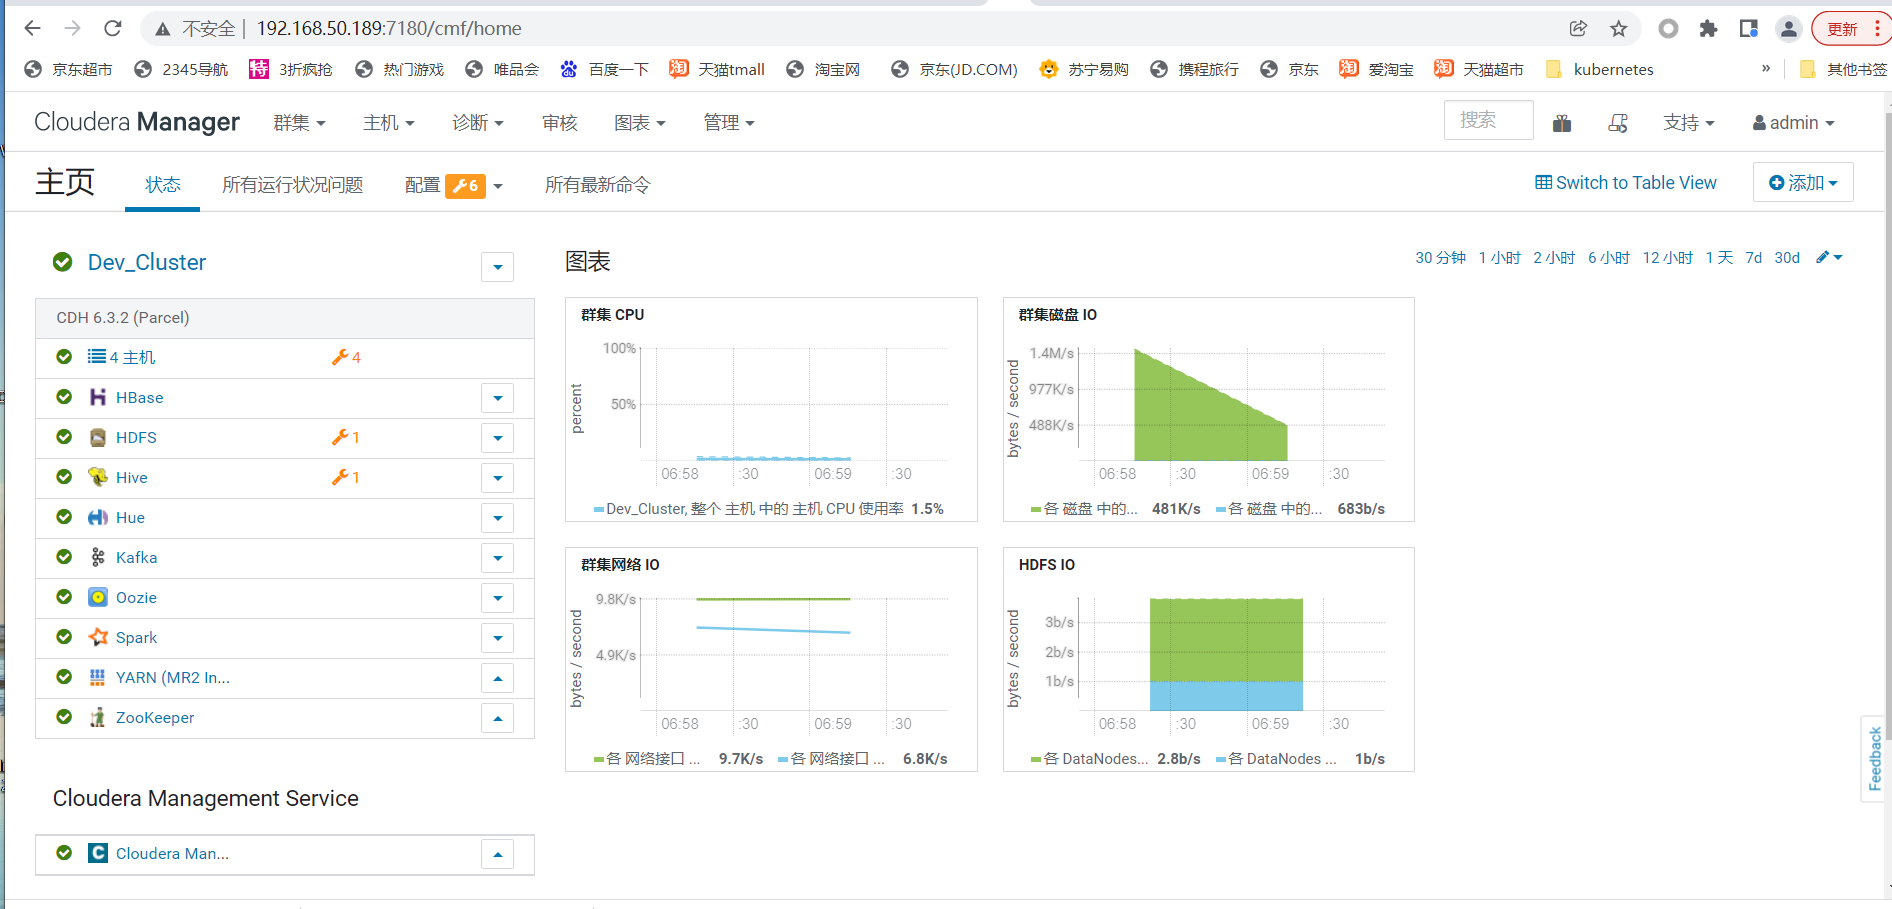1892x909 pixels.
Task: Click the ZooKeeper service icon
Action: pyautogui.click(x=97, y=717)
